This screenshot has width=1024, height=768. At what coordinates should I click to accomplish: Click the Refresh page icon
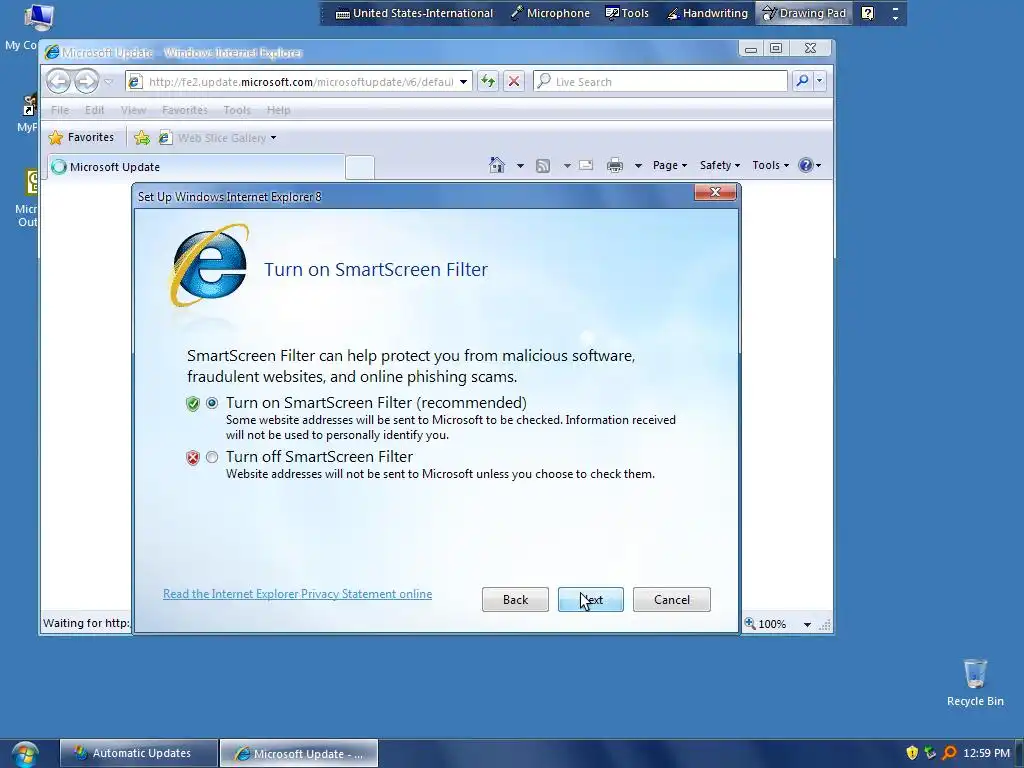click(488, 81)
